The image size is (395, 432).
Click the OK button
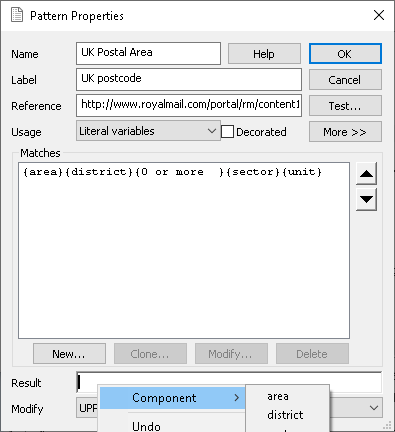345,53
